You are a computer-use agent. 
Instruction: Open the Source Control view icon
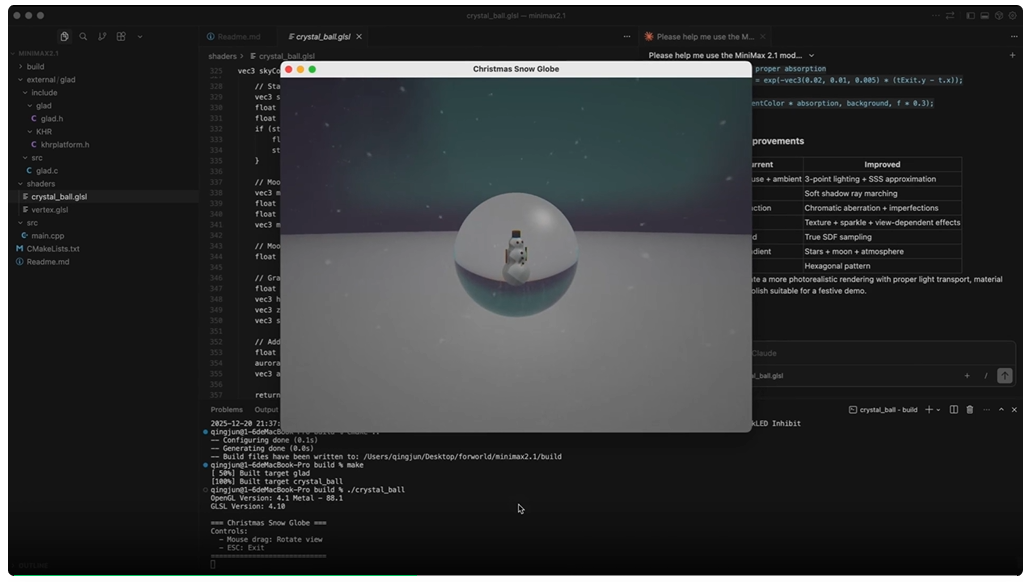click(102, 36)
